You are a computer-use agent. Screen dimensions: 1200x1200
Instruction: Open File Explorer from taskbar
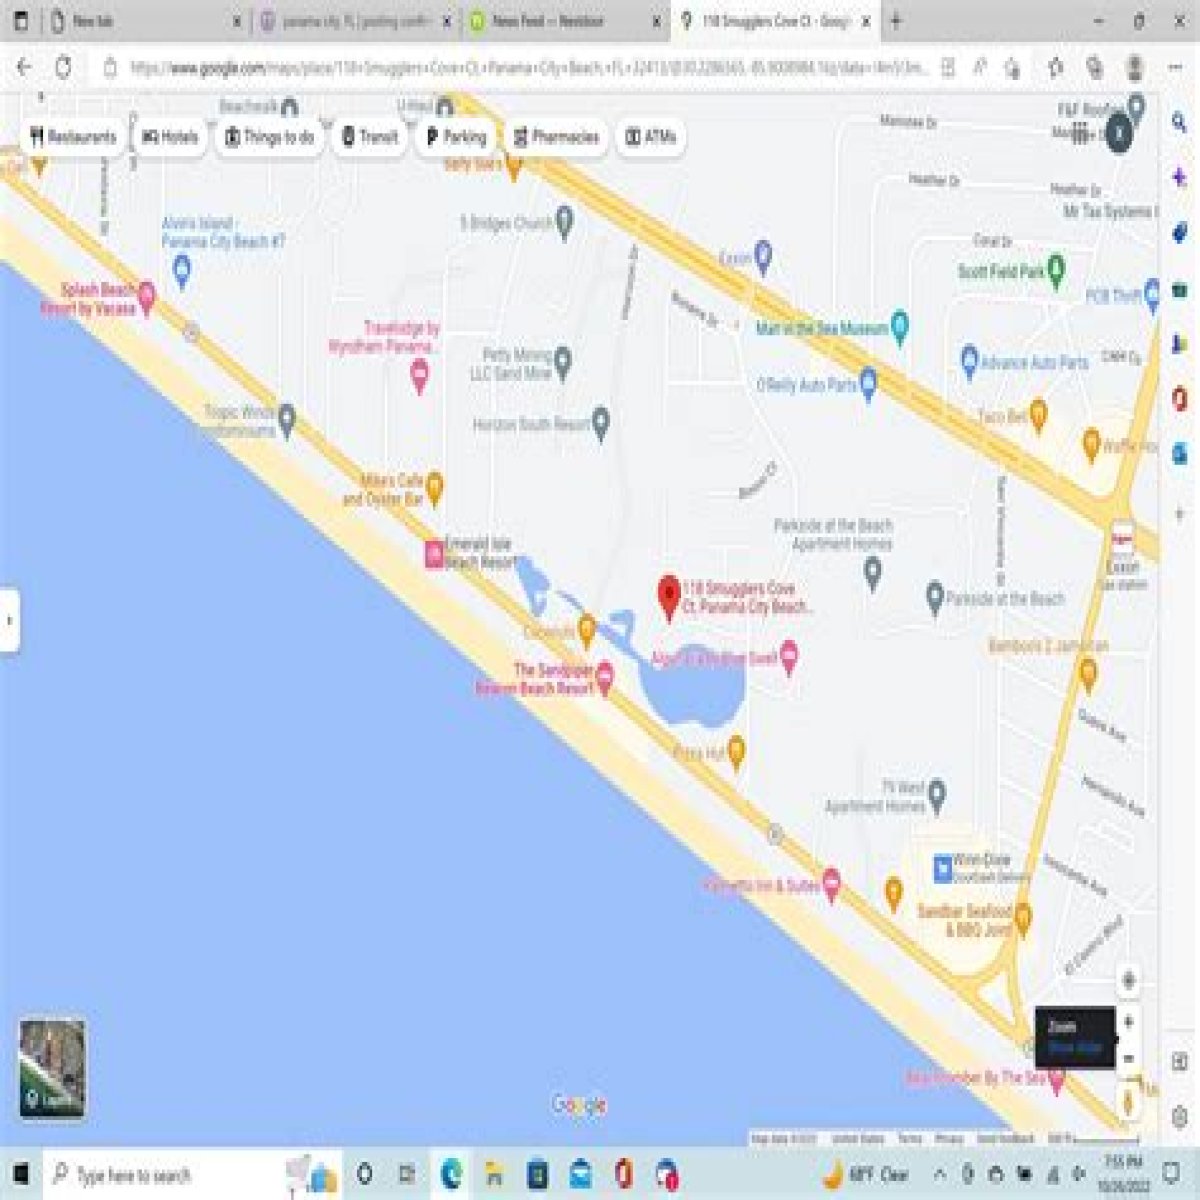click(494, 1174)
